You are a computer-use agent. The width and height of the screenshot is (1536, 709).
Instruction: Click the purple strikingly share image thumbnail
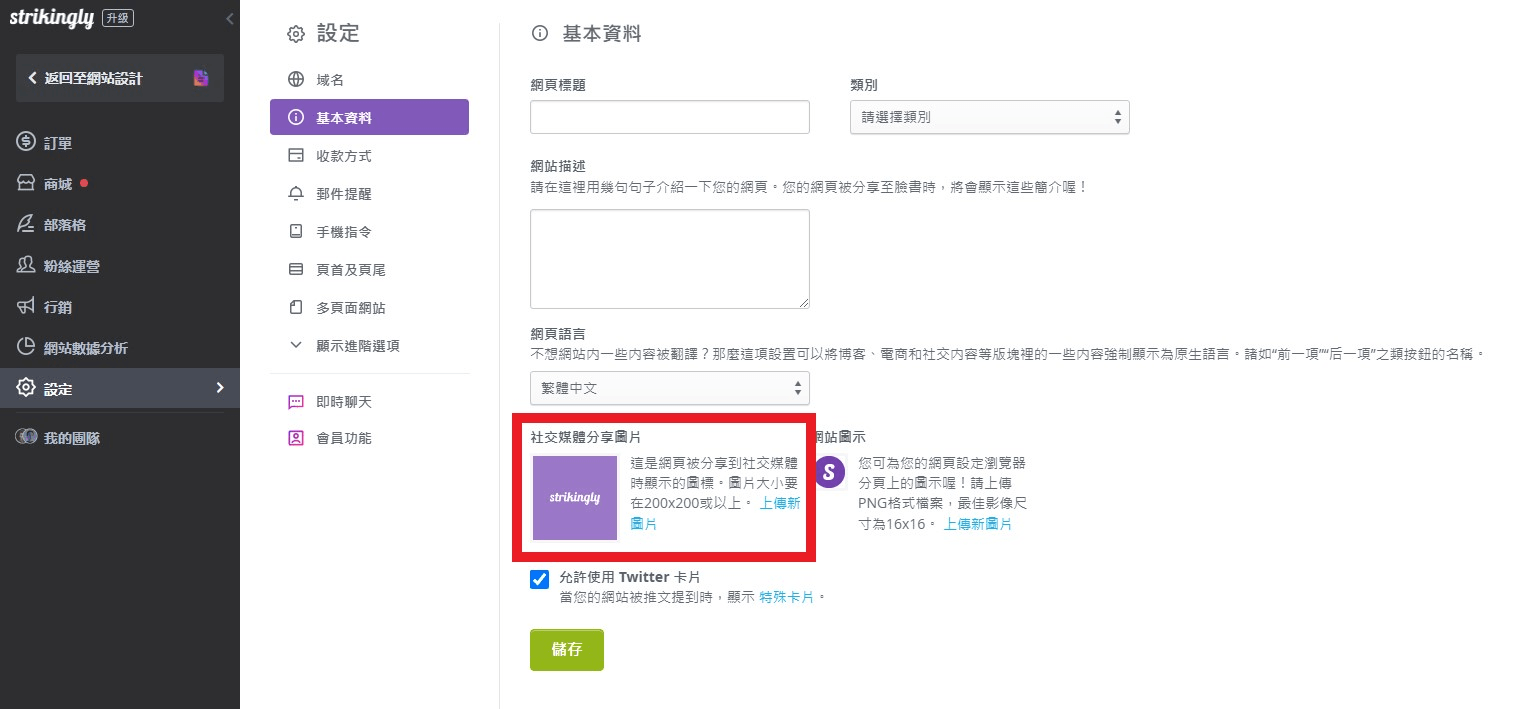point(574,497)
